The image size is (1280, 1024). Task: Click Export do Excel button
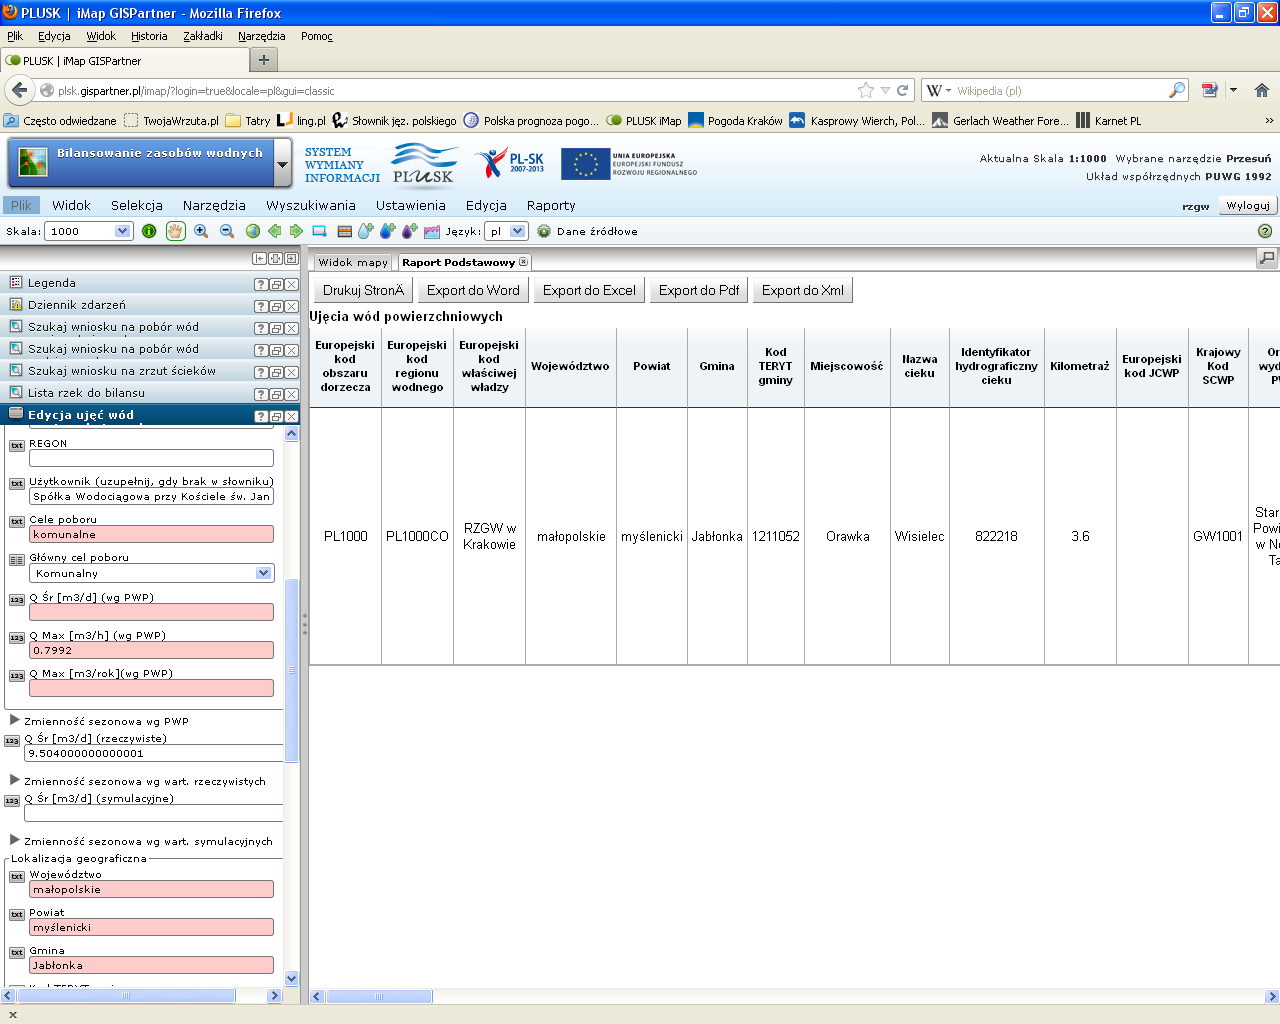coord(589,290)
